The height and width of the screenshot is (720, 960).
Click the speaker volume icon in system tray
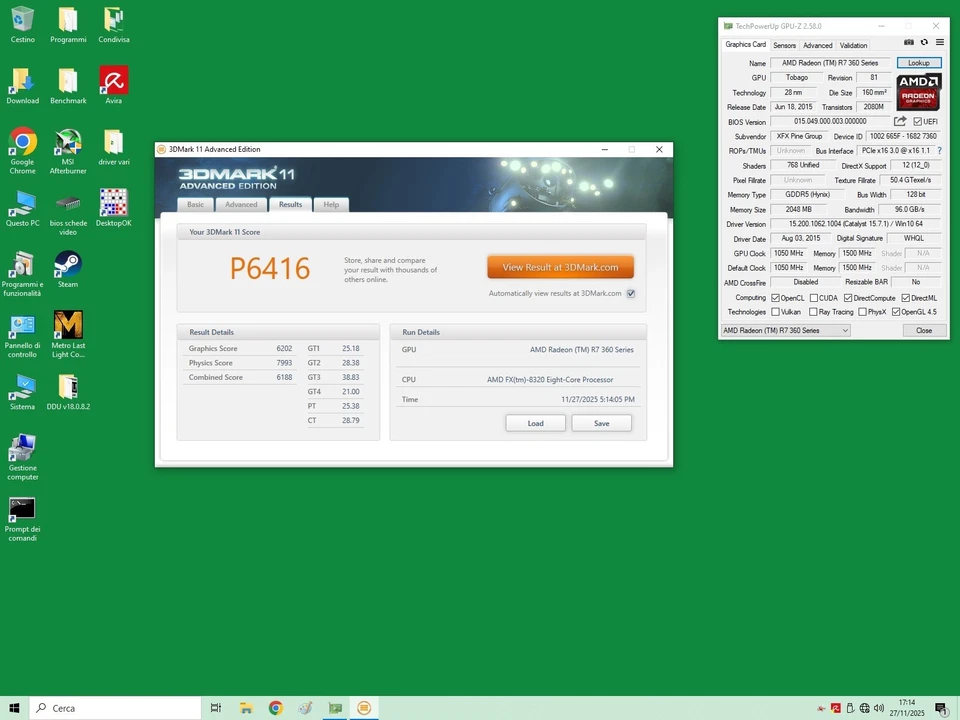[879, 708]
